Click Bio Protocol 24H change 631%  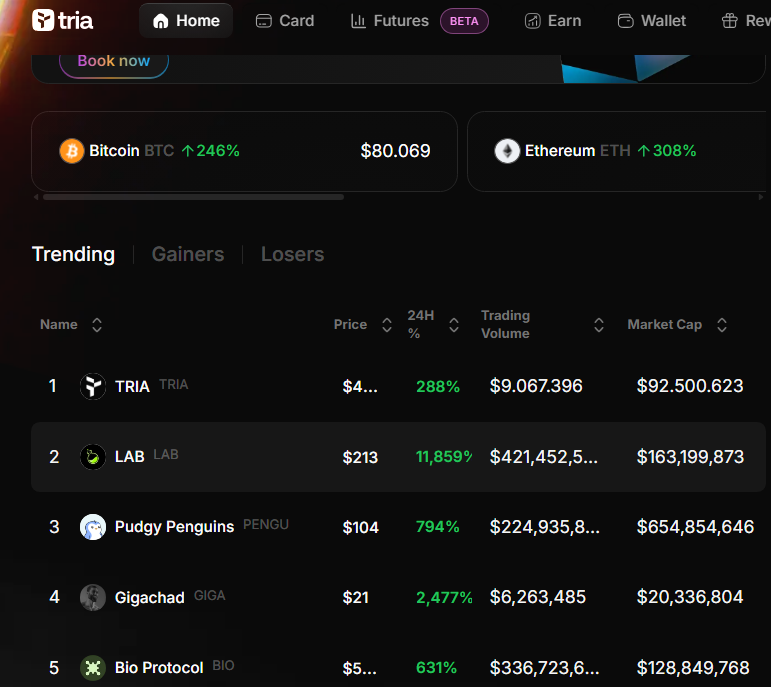(x=436, y=668)
